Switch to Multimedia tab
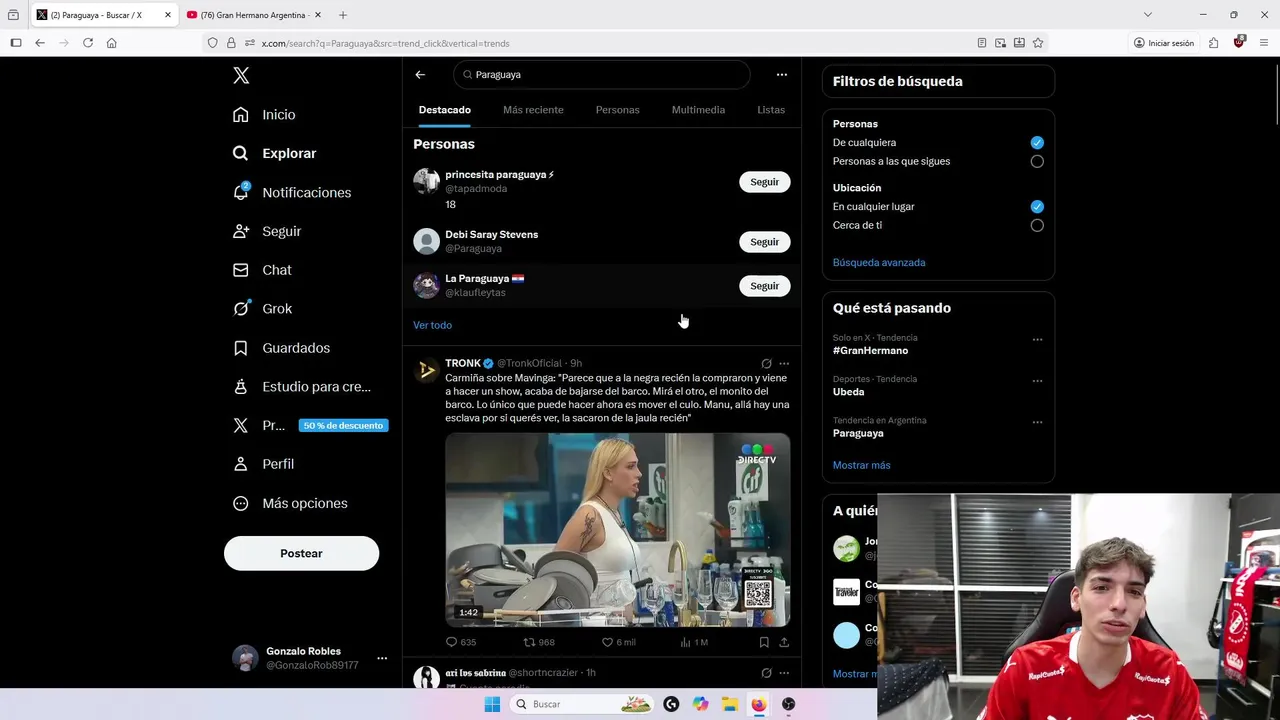This screenshot has width=1280, height=720. [x=698, y=110]
